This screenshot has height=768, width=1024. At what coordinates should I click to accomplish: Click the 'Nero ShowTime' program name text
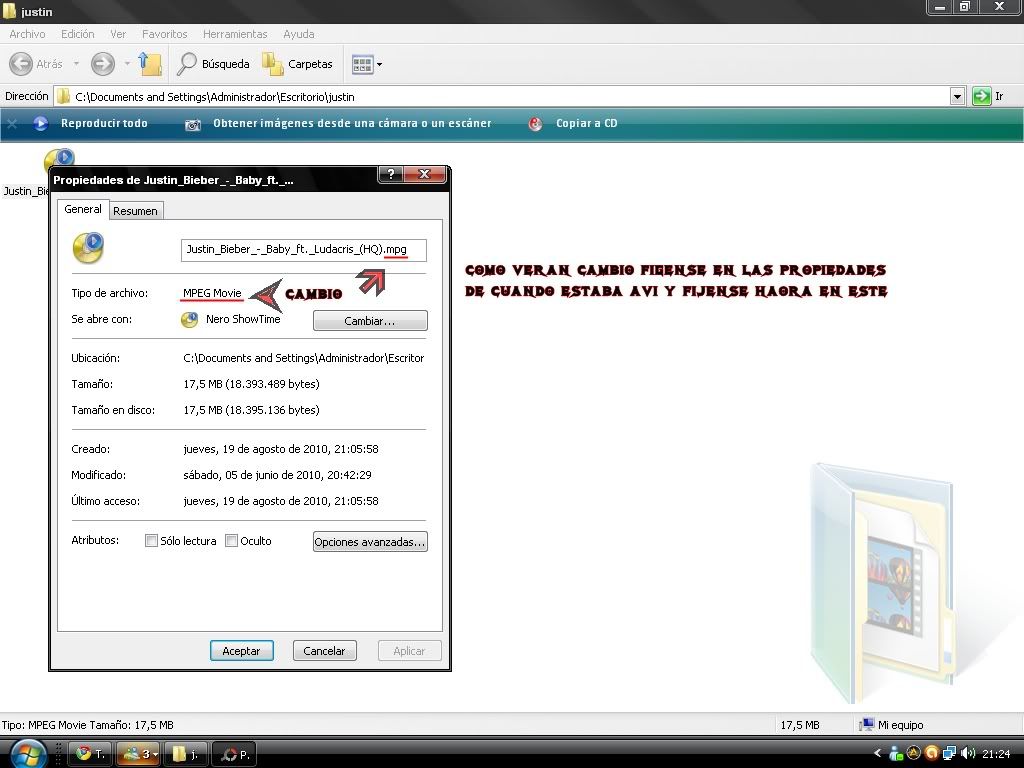243,319
